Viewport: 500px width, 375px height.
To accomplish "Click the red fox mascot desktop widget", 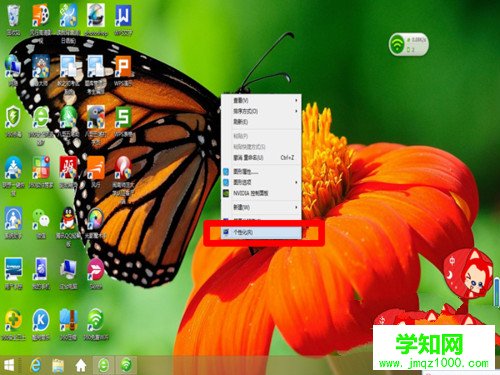I will [468, 275].
